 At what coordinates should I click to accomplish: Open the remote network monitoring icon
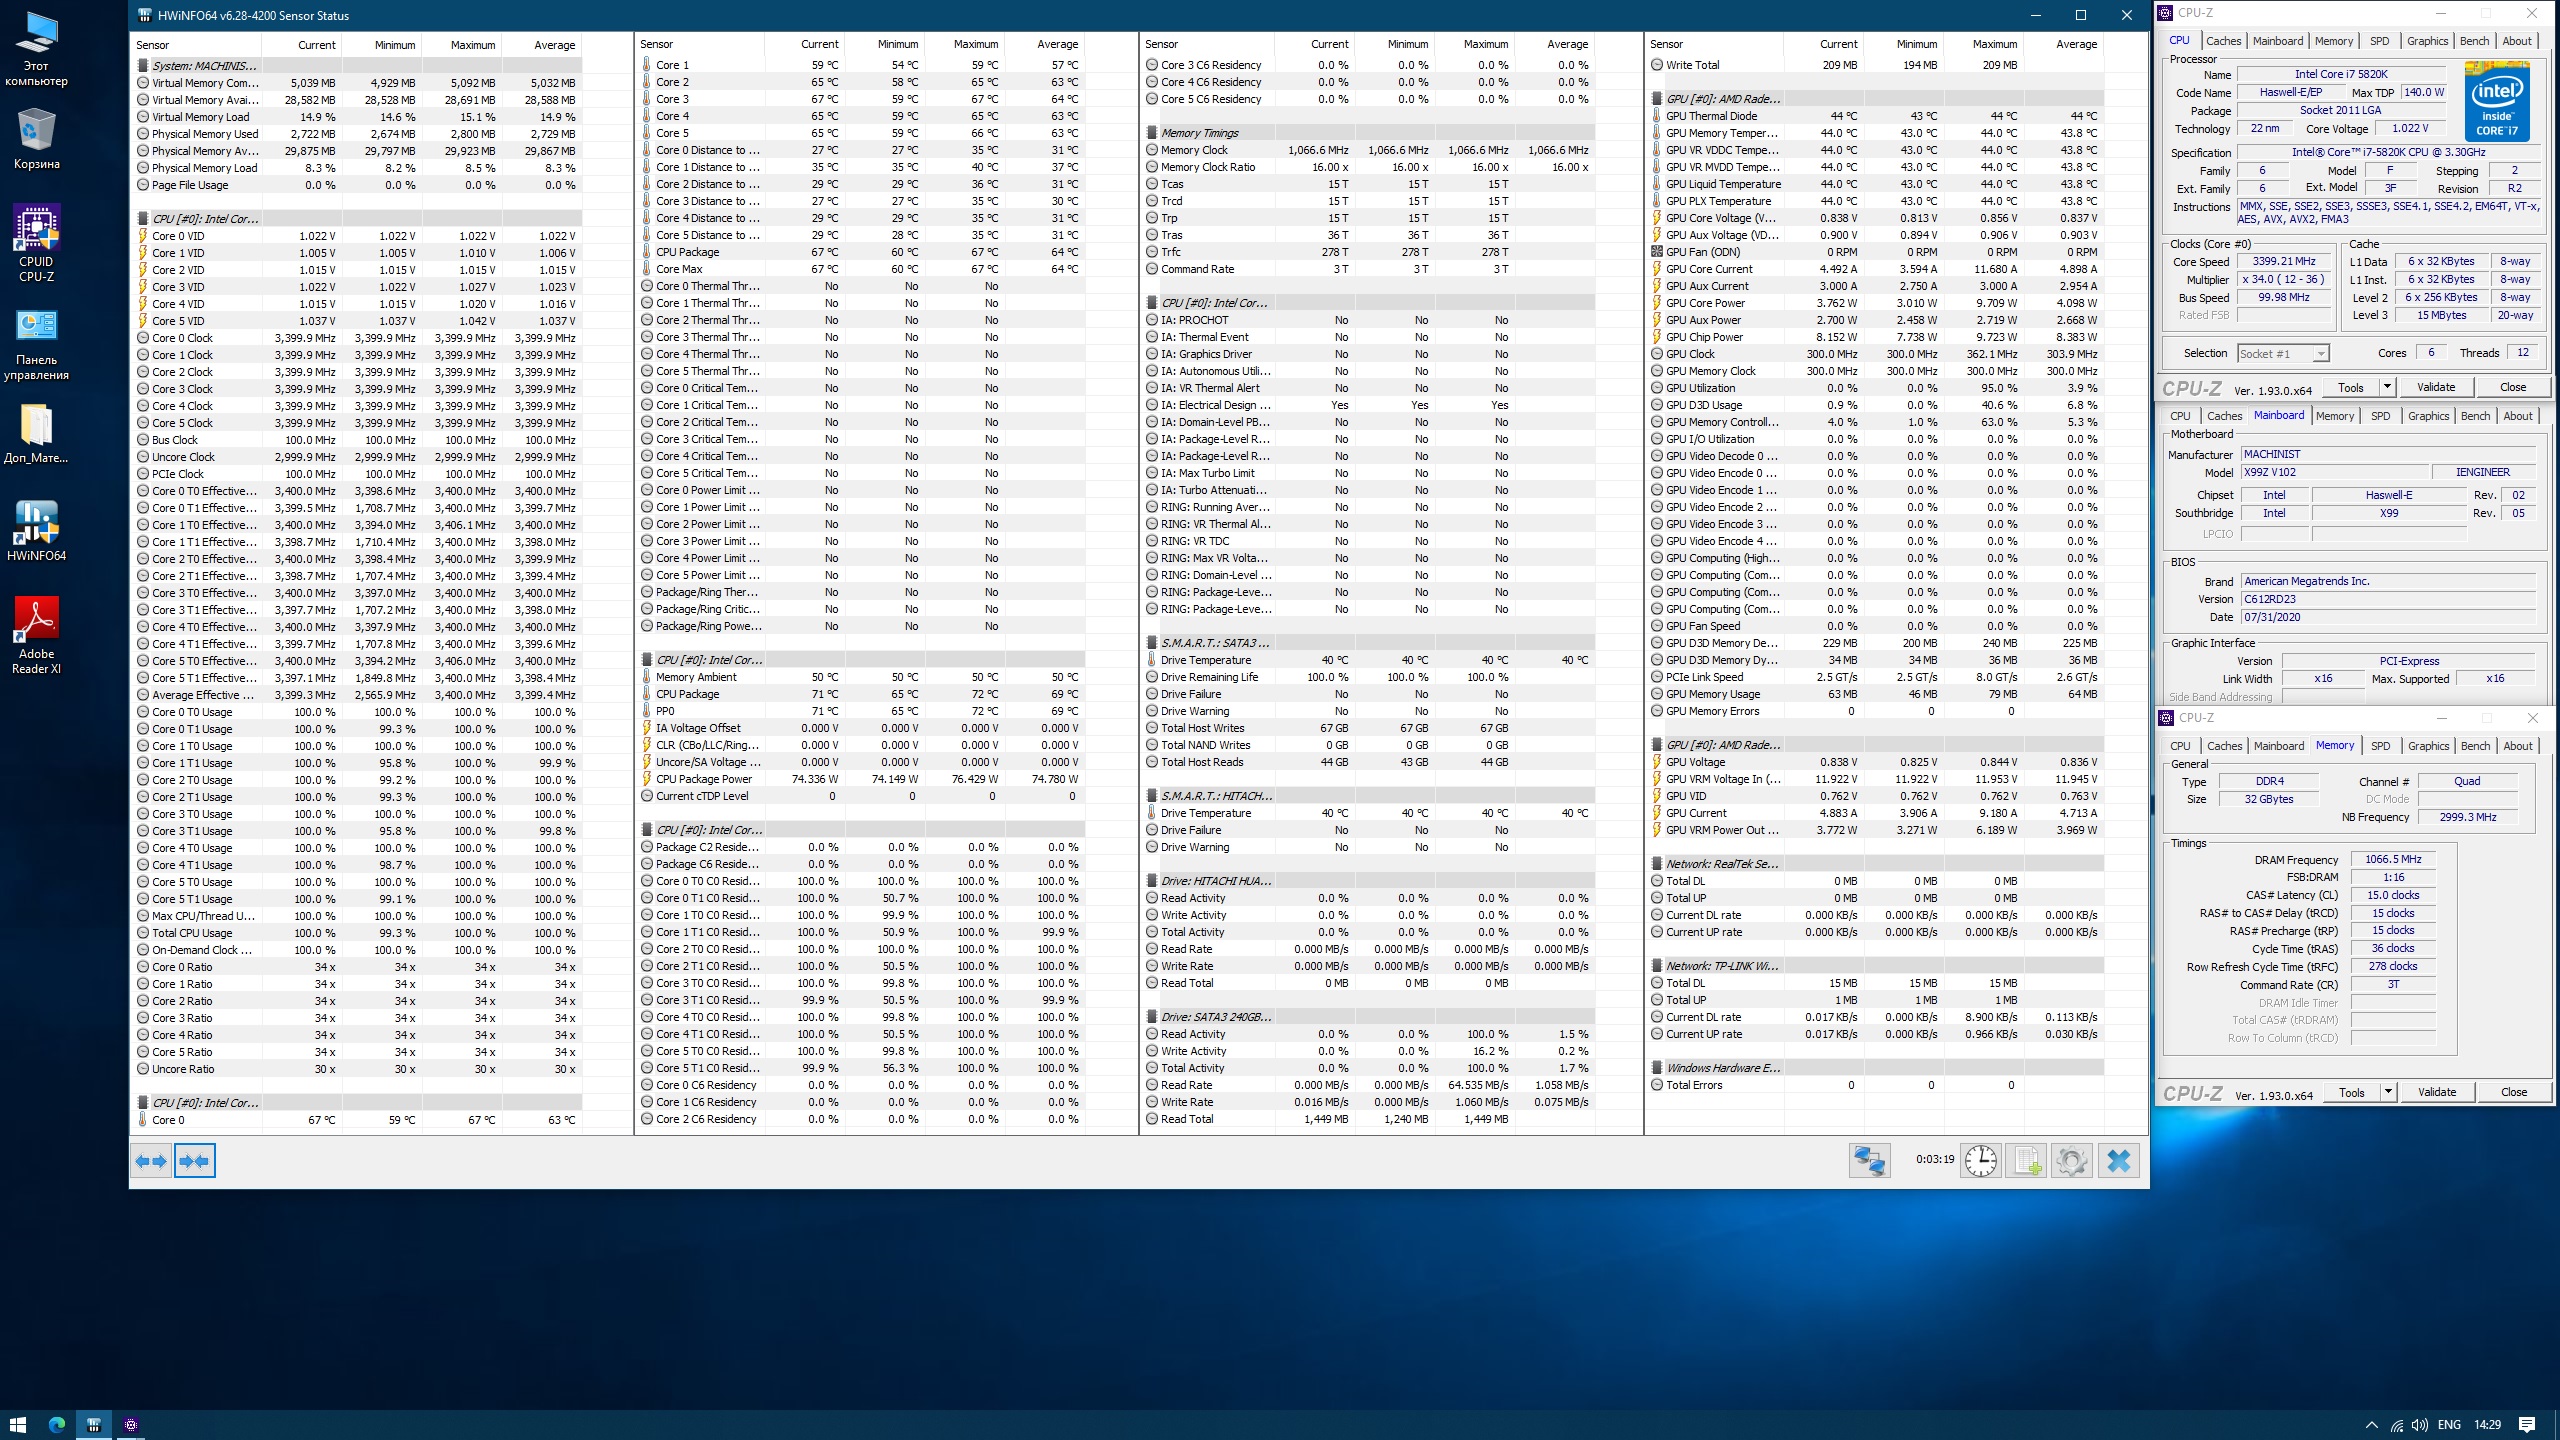pos(1869,1160)
